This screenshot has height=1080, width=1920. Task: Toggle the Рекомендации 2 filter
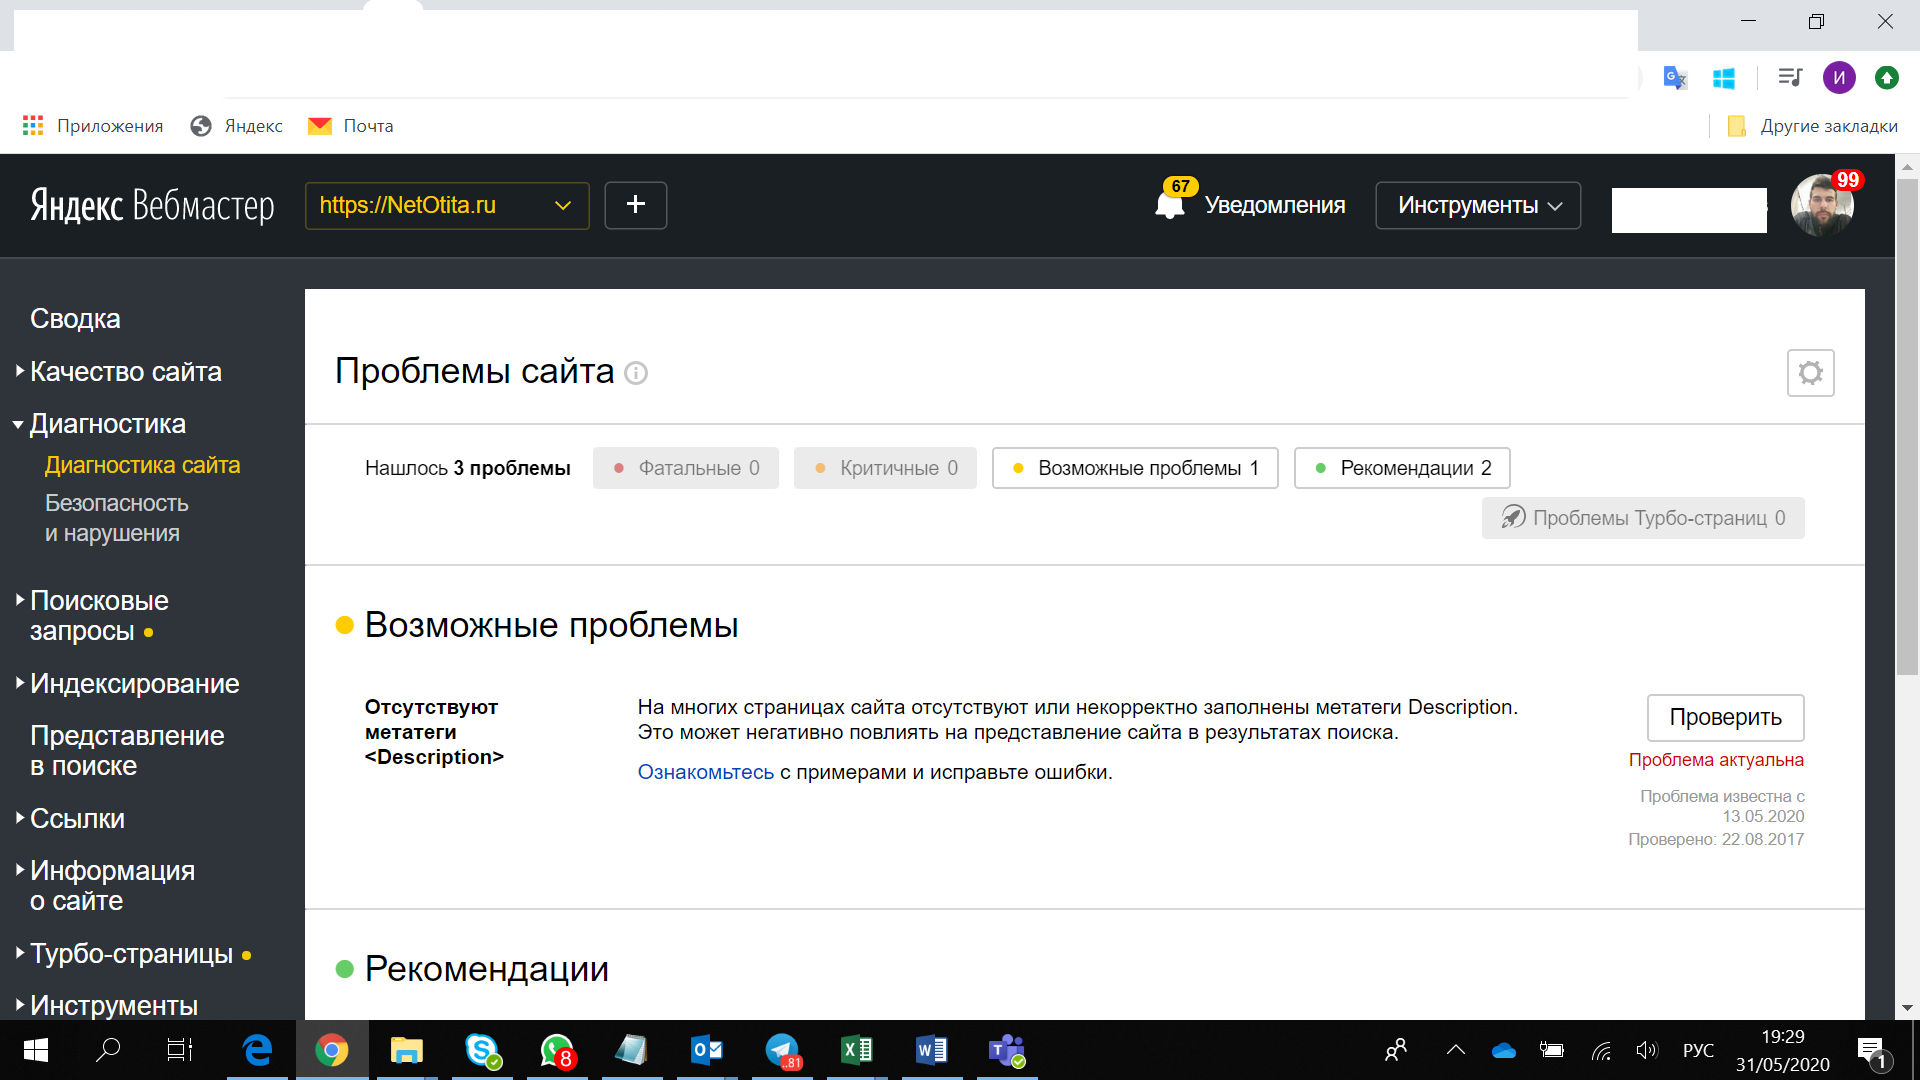coord(1402,468)
